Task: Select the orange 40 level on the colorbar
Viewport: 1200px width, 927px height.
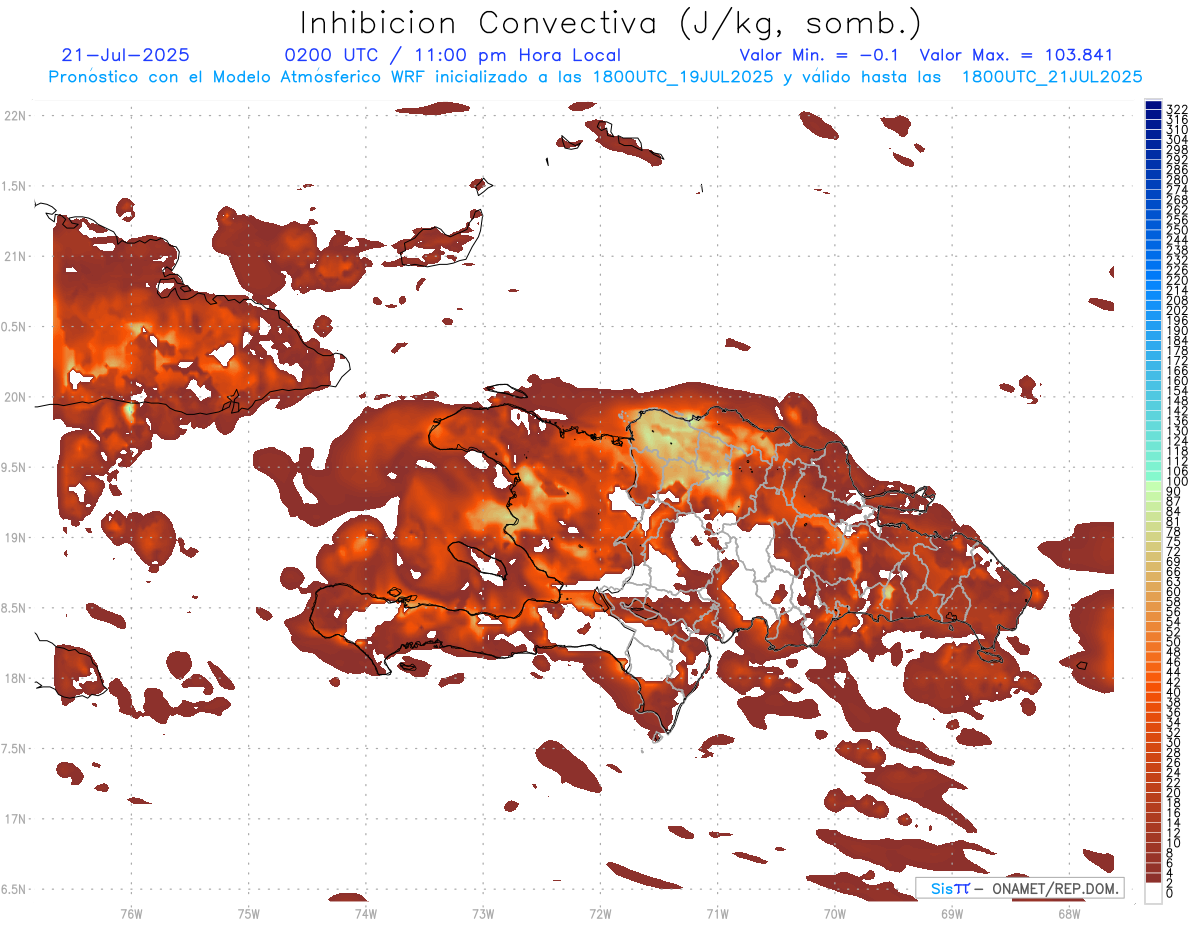Action: (x=1153, y=692)
